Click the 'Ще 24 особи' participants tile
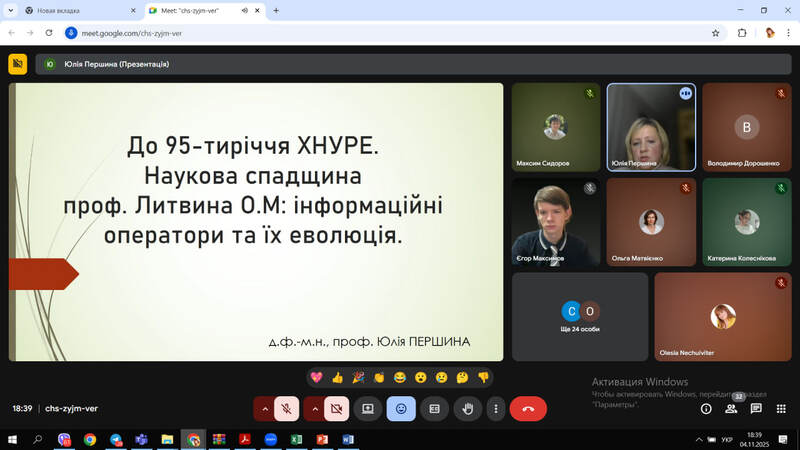This screenshot has height=450, width=800. (x=580, y=316)
